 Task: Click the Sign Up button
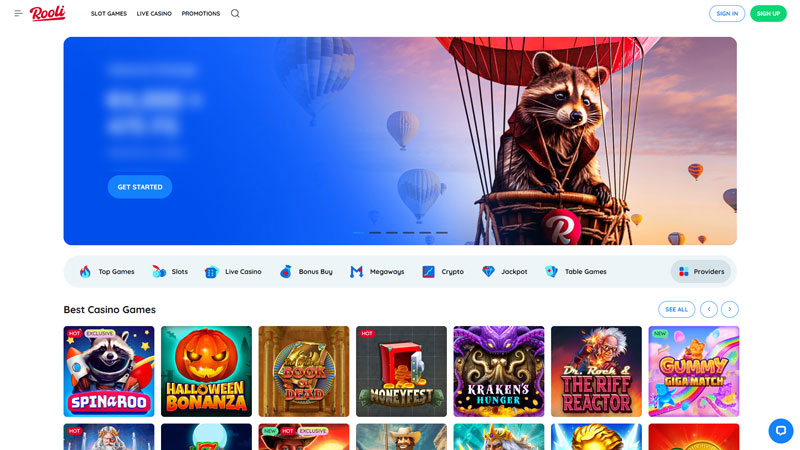pyautogui.click(x=768, y=13)
